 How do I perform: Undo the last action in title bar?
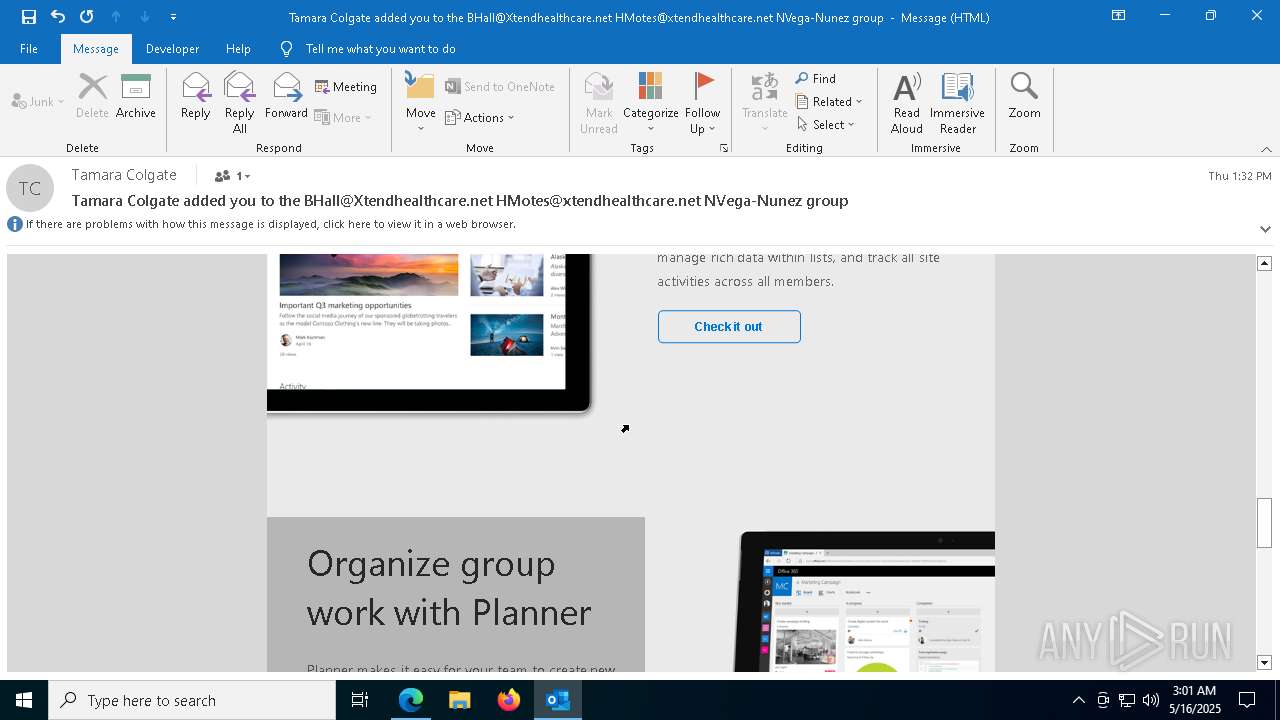pos(58,16)
